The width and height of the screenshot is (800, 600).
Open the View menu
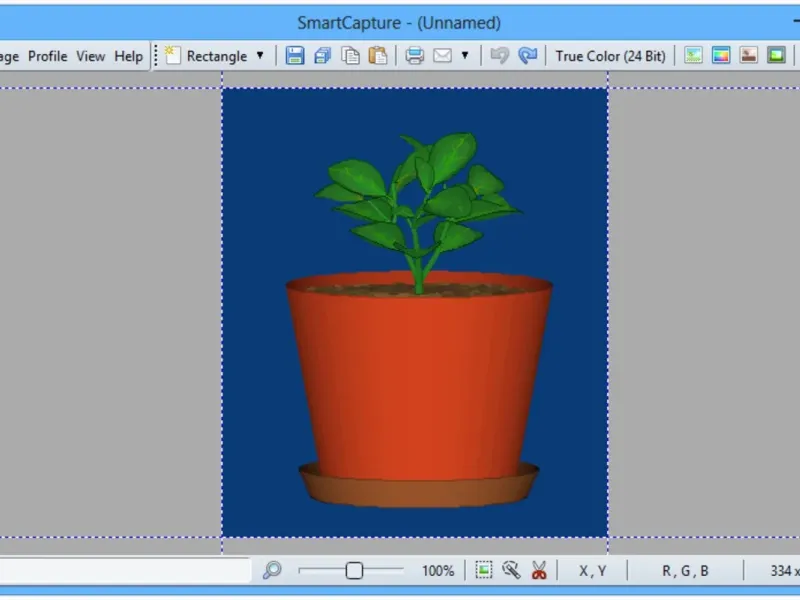(x=90, y=56)
